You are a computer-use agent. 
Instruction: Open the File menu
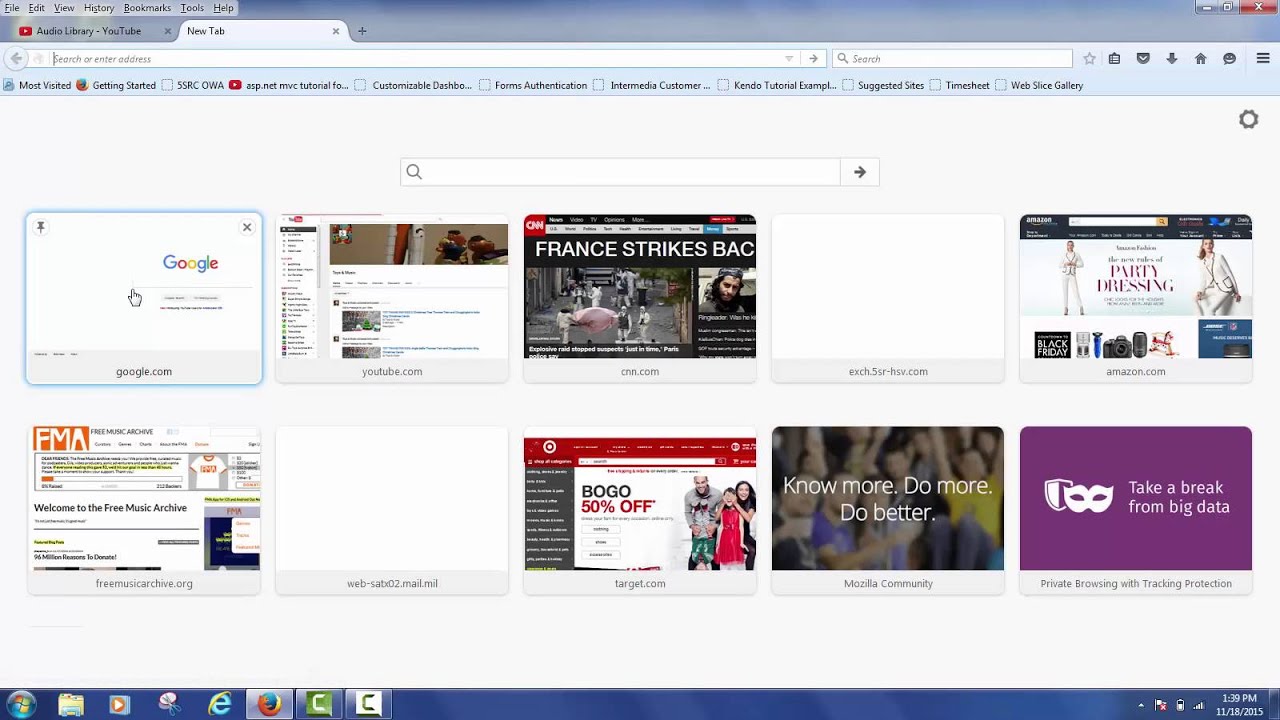[x=12, y=8]
